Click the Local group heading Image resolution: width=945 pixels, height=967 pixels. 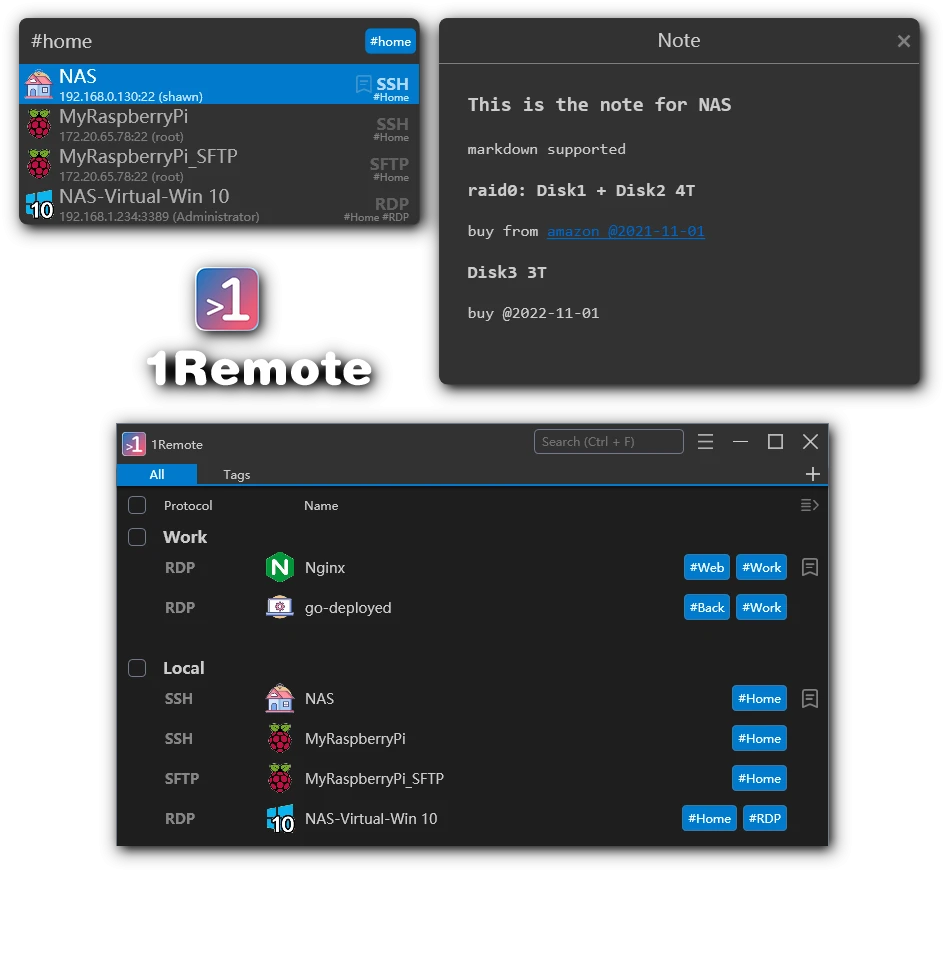pyautogui.click(x=184, y=669)
